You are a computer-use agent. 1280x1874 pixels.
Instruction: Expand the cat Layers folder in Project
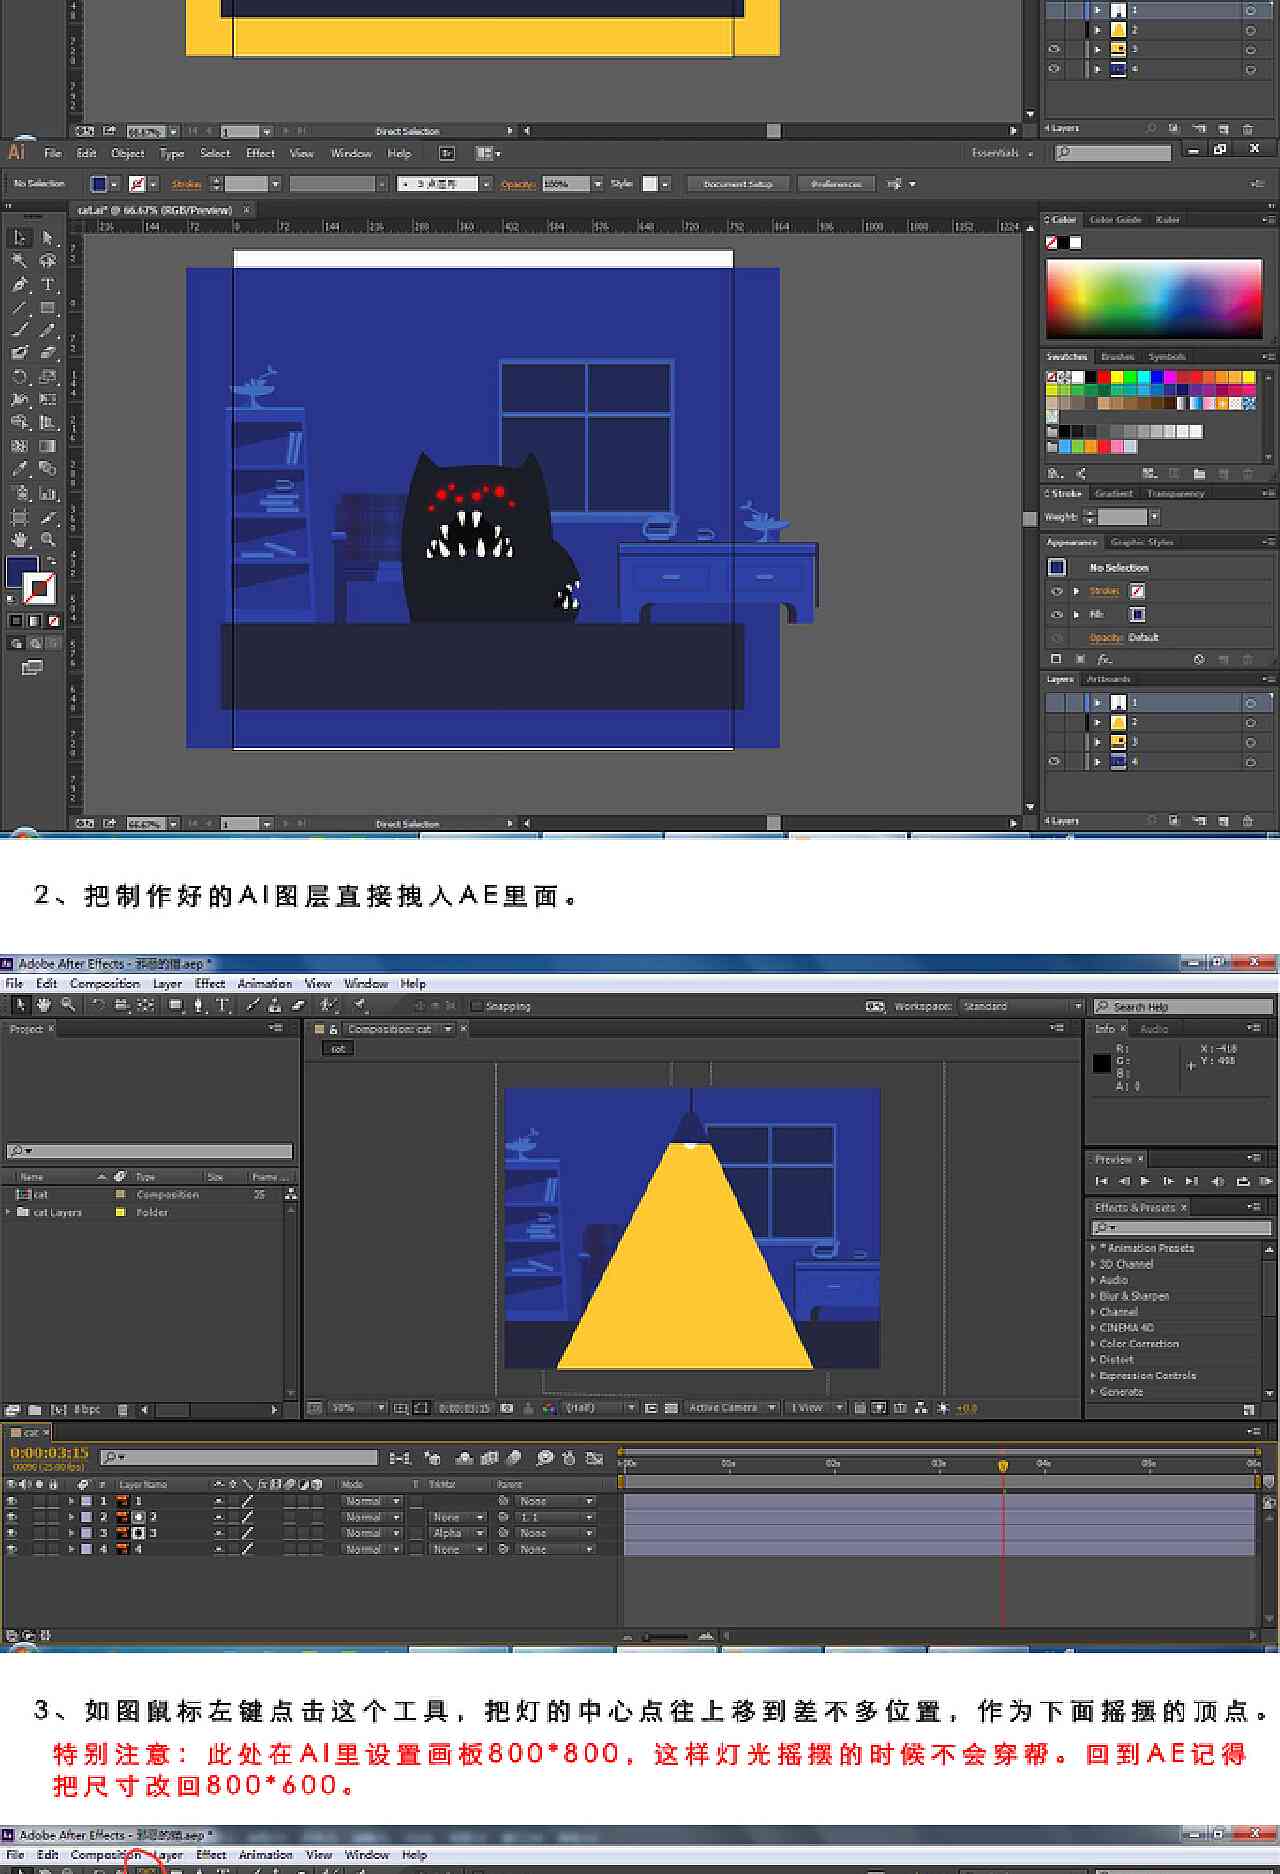pos(9,1212)
